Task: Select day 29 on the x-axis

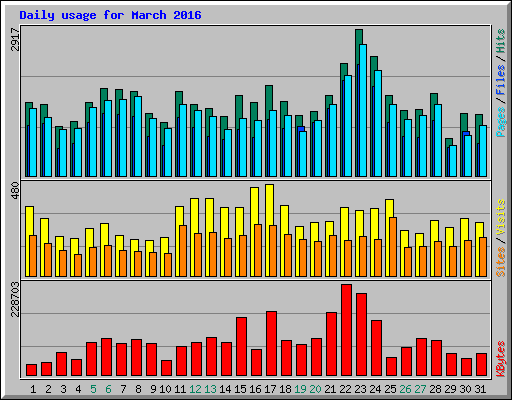Action: point(450,389)
